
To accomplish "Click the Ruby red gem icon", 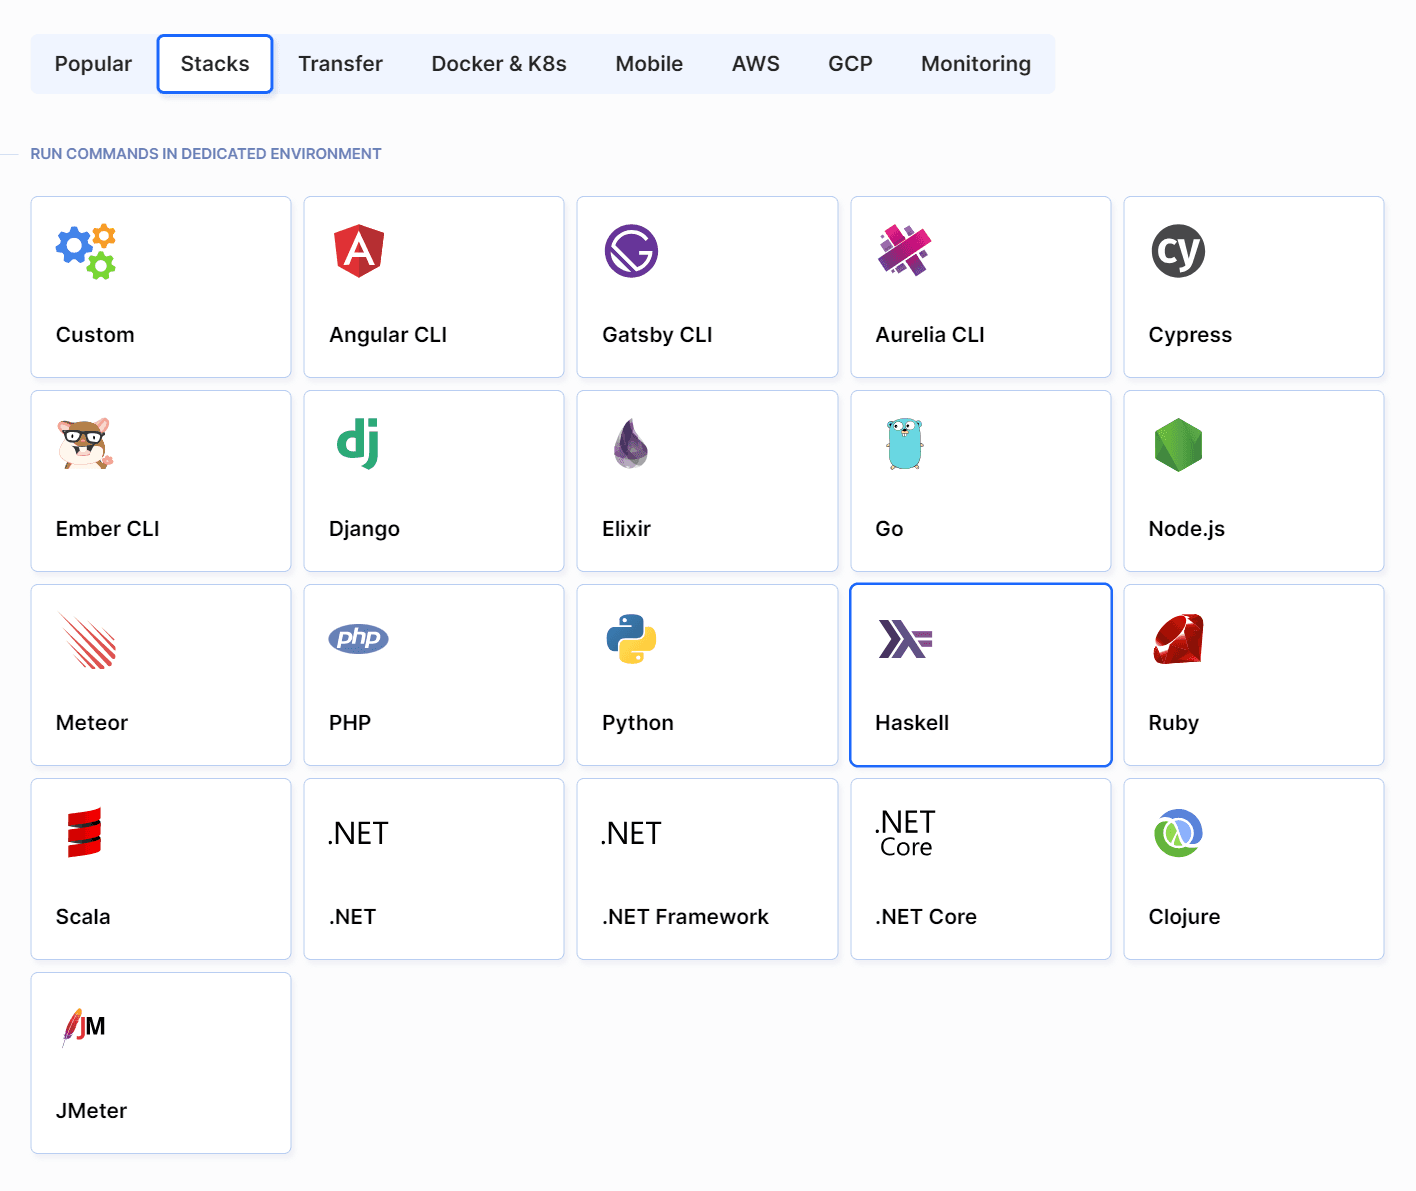I will [1178, 639].
